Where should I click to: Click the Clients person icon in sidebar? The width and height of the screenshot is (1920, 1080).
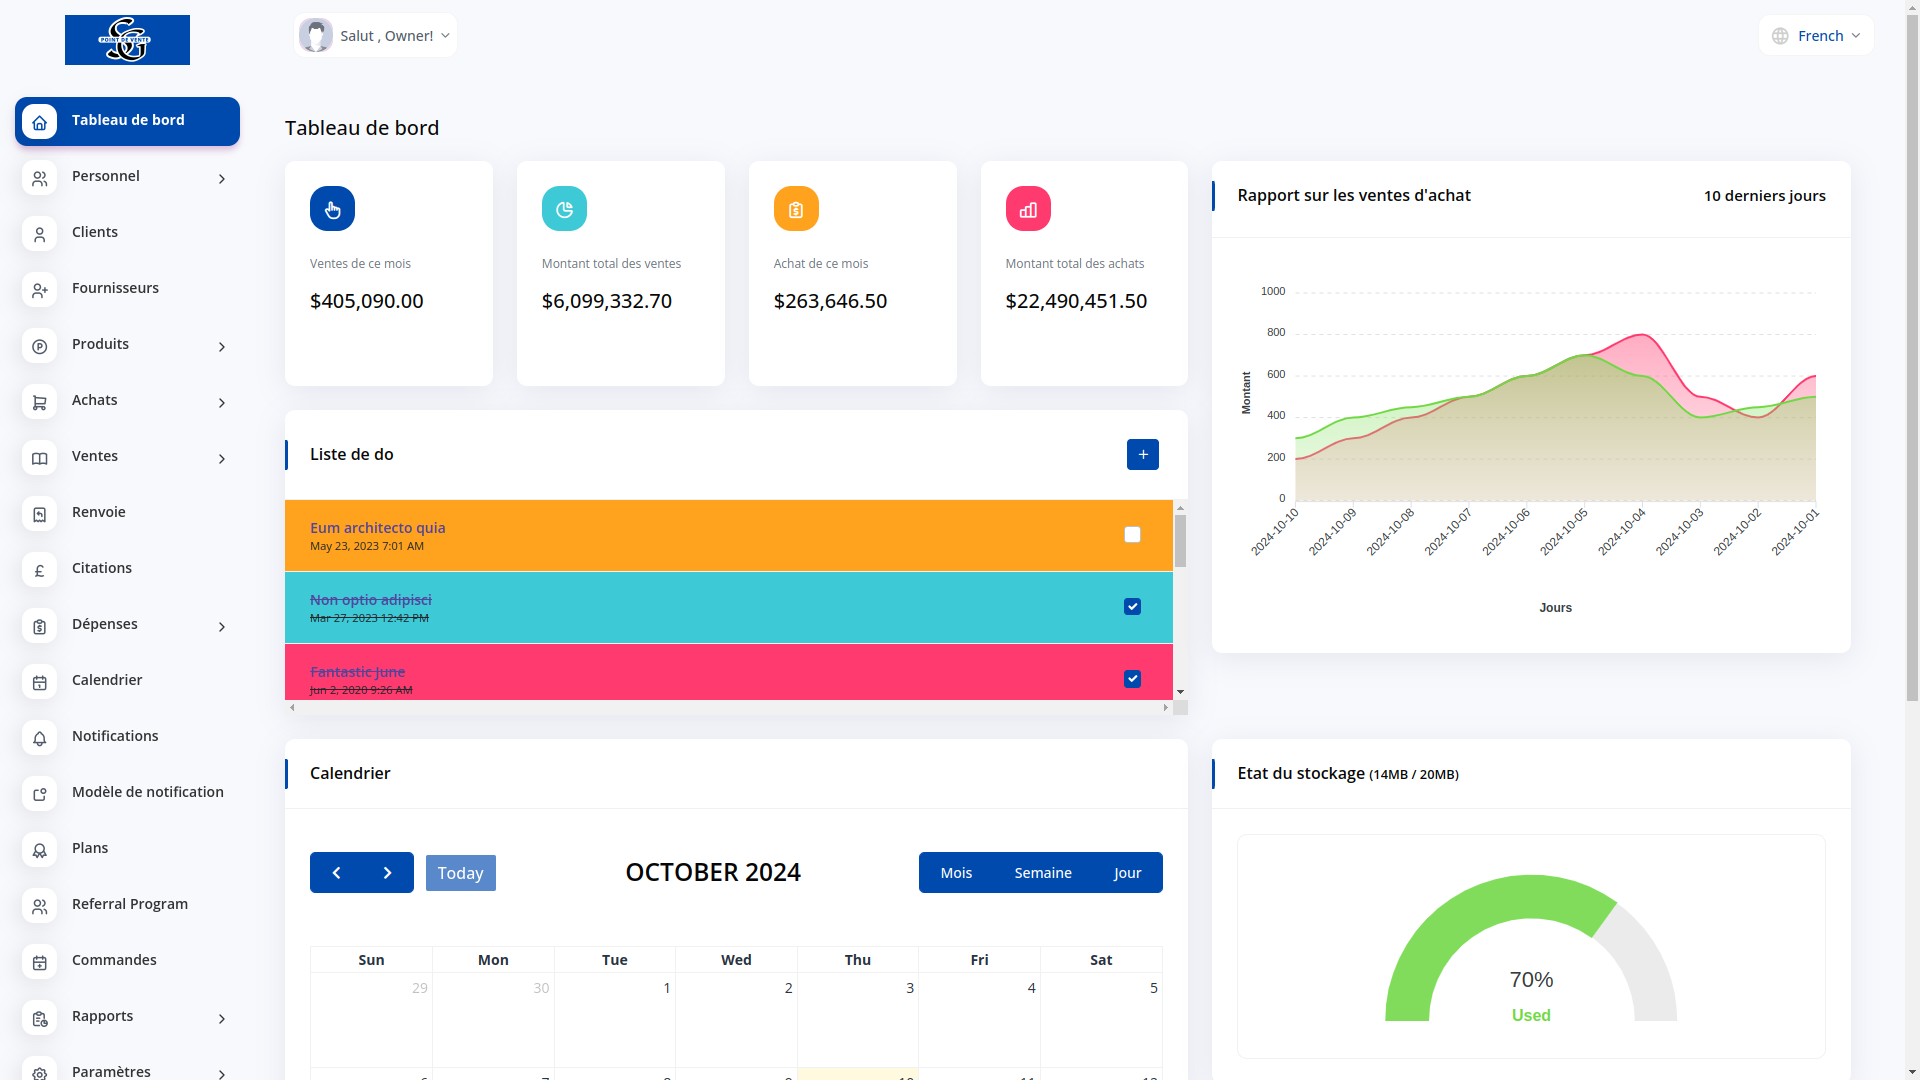click(39, 234)
